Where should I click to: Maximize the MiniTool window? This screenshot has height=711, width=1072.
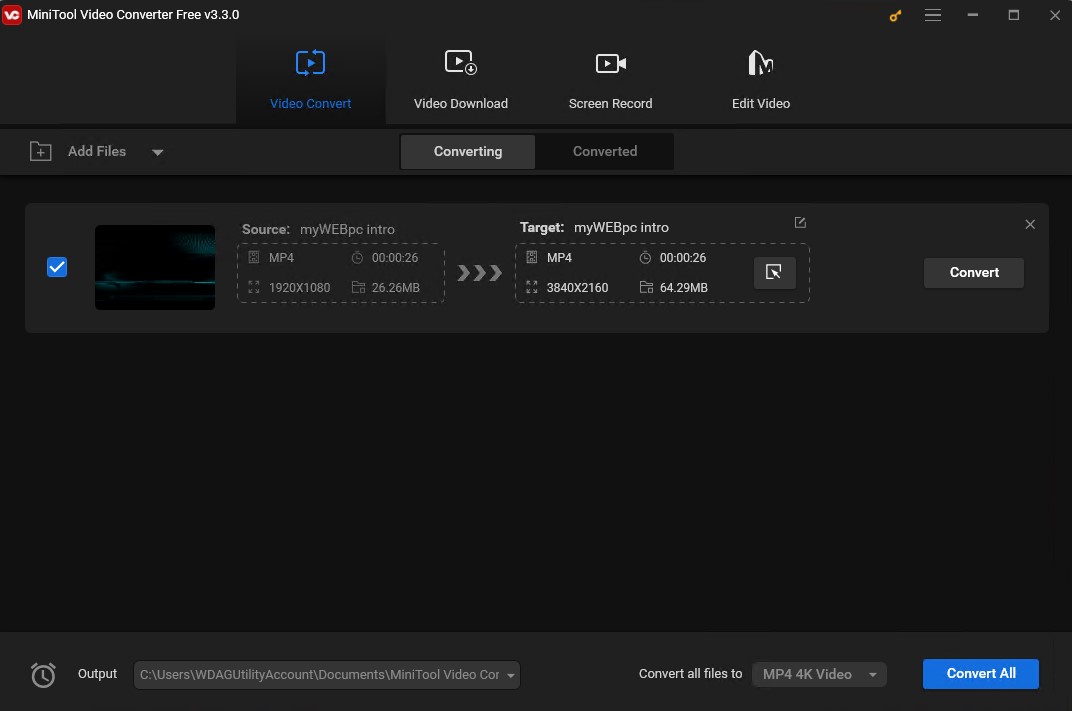(x=1013, y=15)
